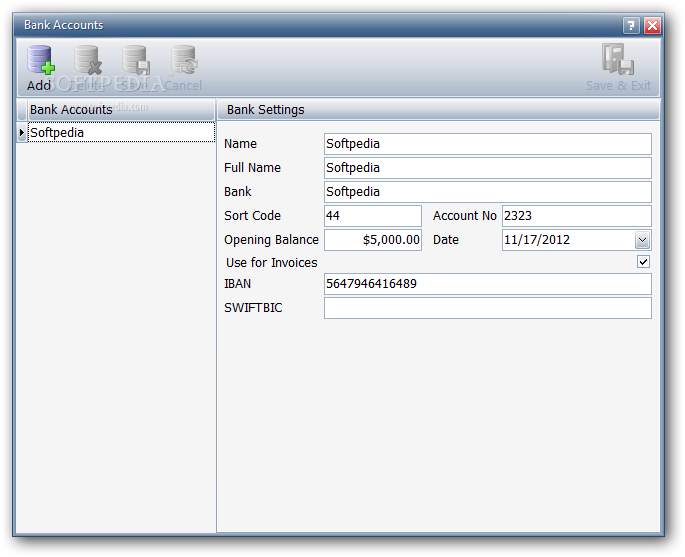Toggle the Use for Invoices checkbox
Image resolution: width=685 pixels, height=557 pixels.
tap(643, 262)
